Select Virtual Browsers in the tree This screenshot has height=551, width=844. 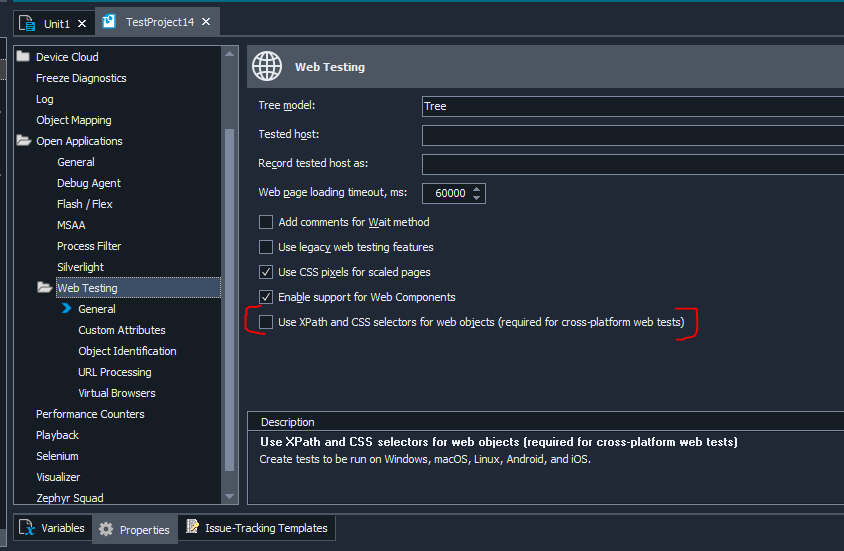tap(116, 393)
